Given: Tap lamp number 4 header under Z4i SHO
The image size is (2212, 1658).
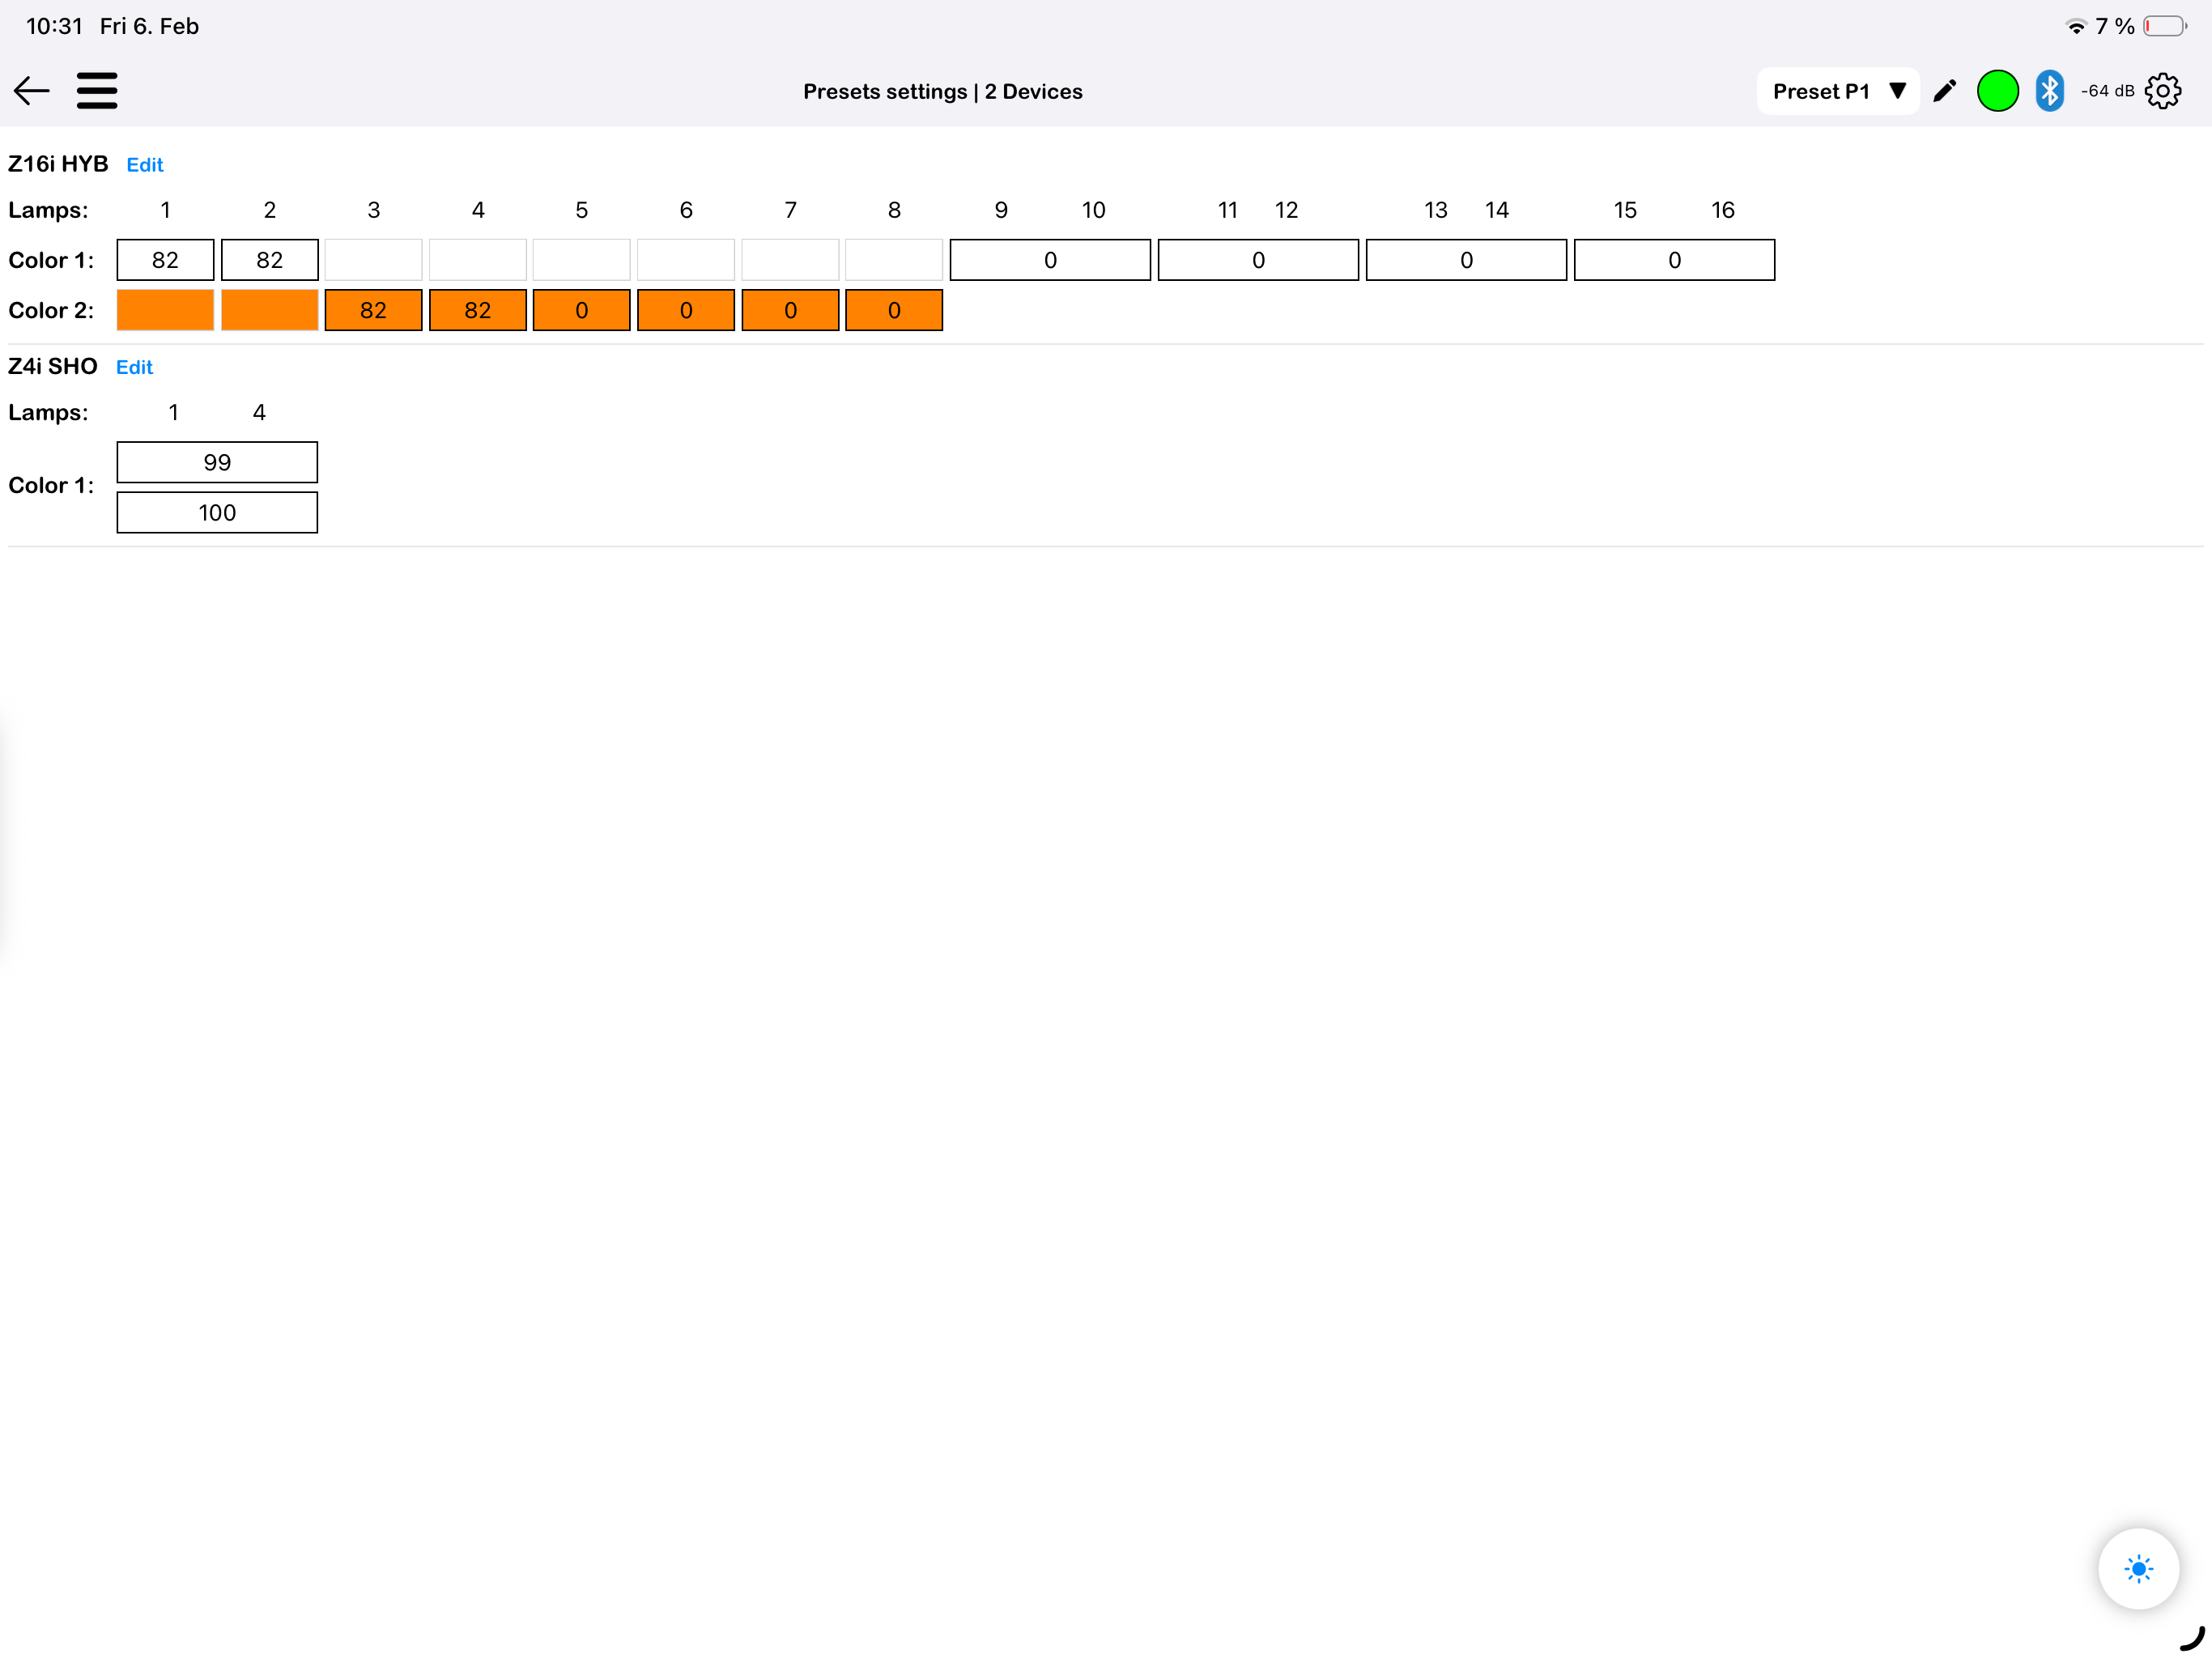Looking at the screenshot, I should (x=259, y=412).
